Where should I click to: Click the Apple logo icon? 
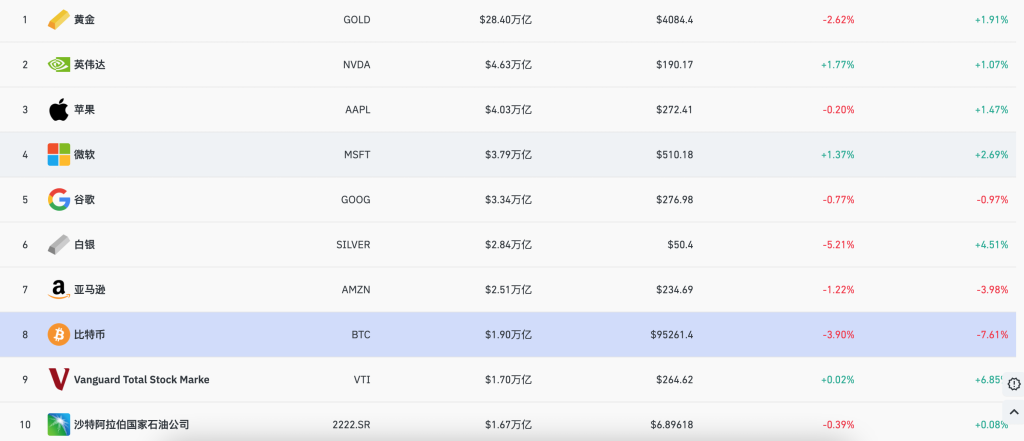[x=58, y=109]
